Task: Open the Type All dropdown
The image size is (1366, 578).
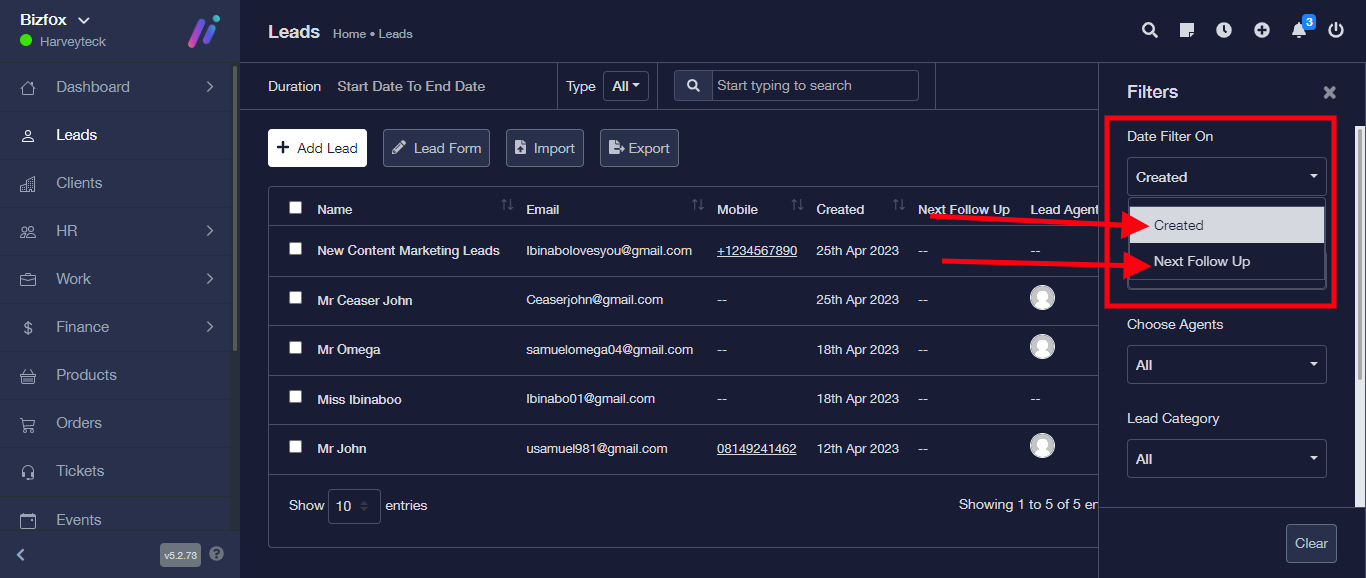Action: pyautogui.click(x=626, y=86)
